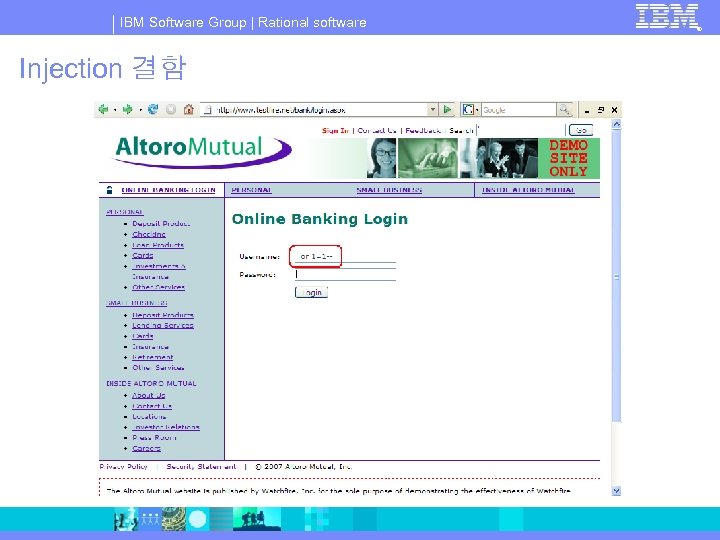Click the Go button beside Search
Image resolution: width=720 pixels, height=540 pixels.
(x=581, y=130)
